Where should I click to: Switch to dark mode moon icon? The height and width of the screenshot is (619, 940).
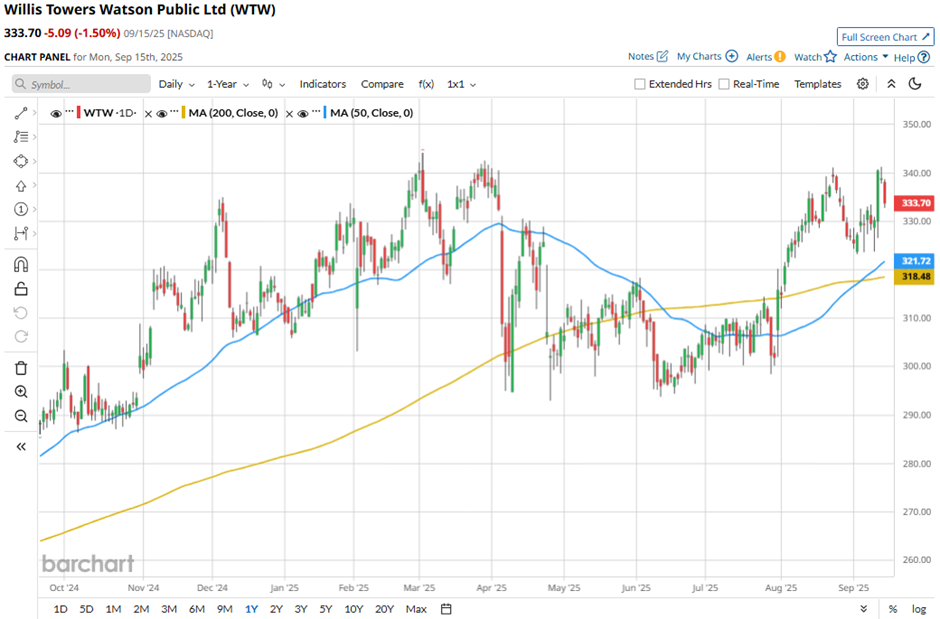[915, 84]
